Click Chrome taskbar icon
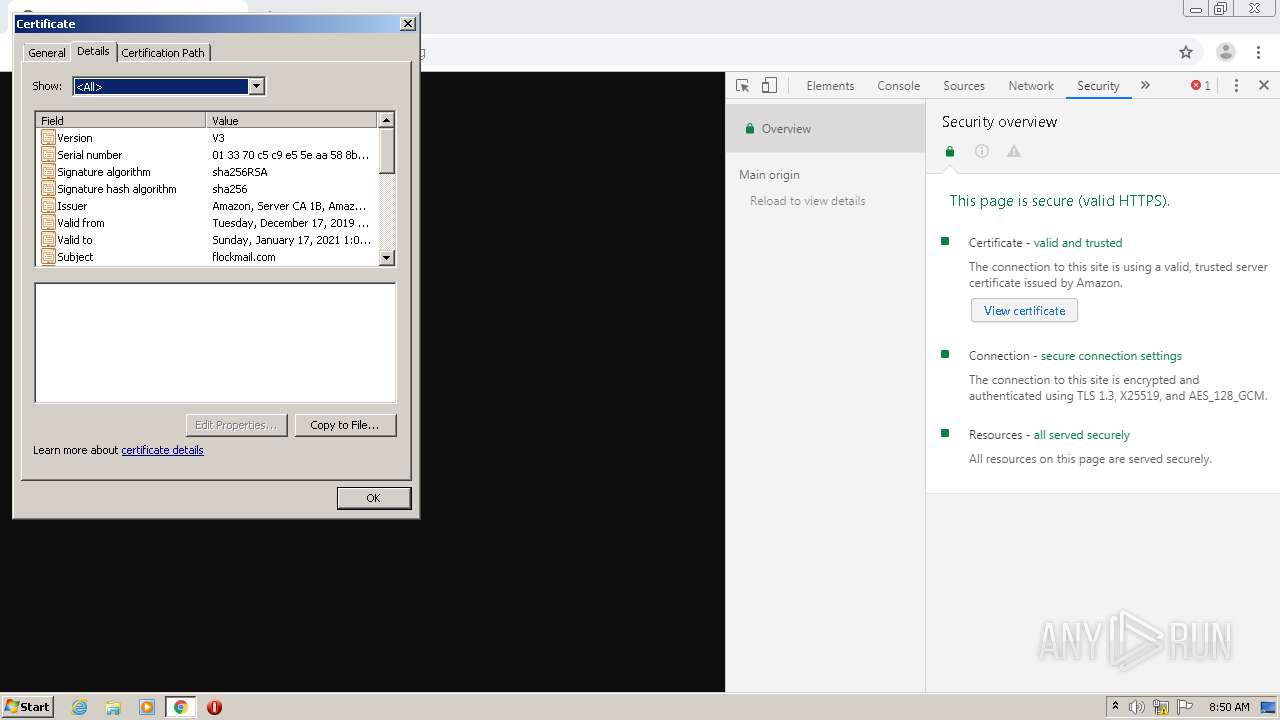Screen dimensions: 1280x720 (180, 707)
